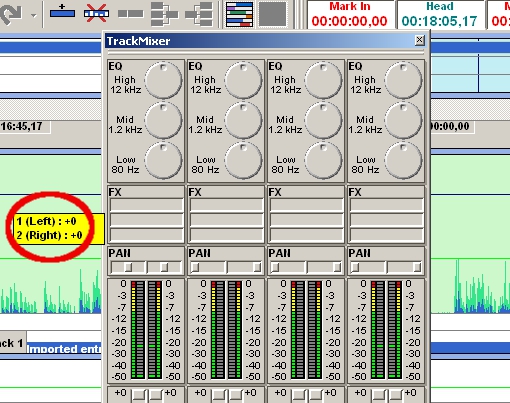The width and height of the screenshot is (510, 403).
Task: Click right PAN slider thumb in fourth channel
Action: (x=417, y=267)
